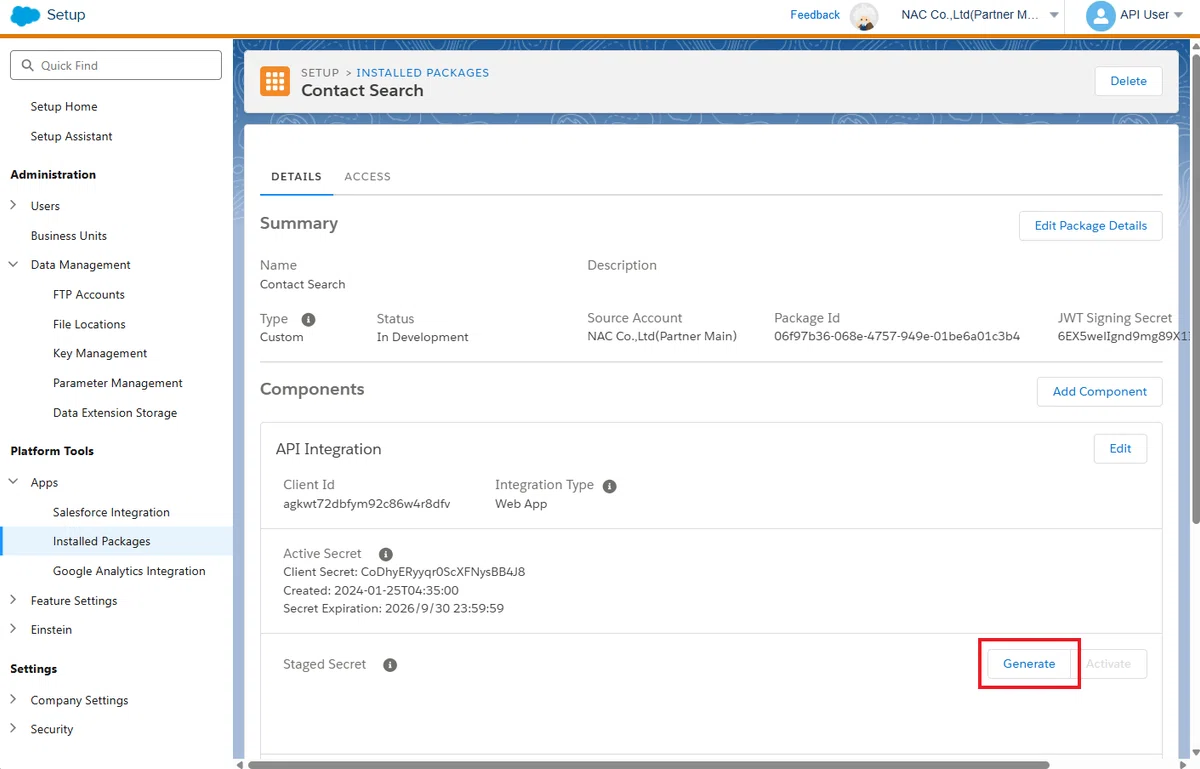Expand the Security section chevron
The image size is (1200, 769).
pos(13,730)
